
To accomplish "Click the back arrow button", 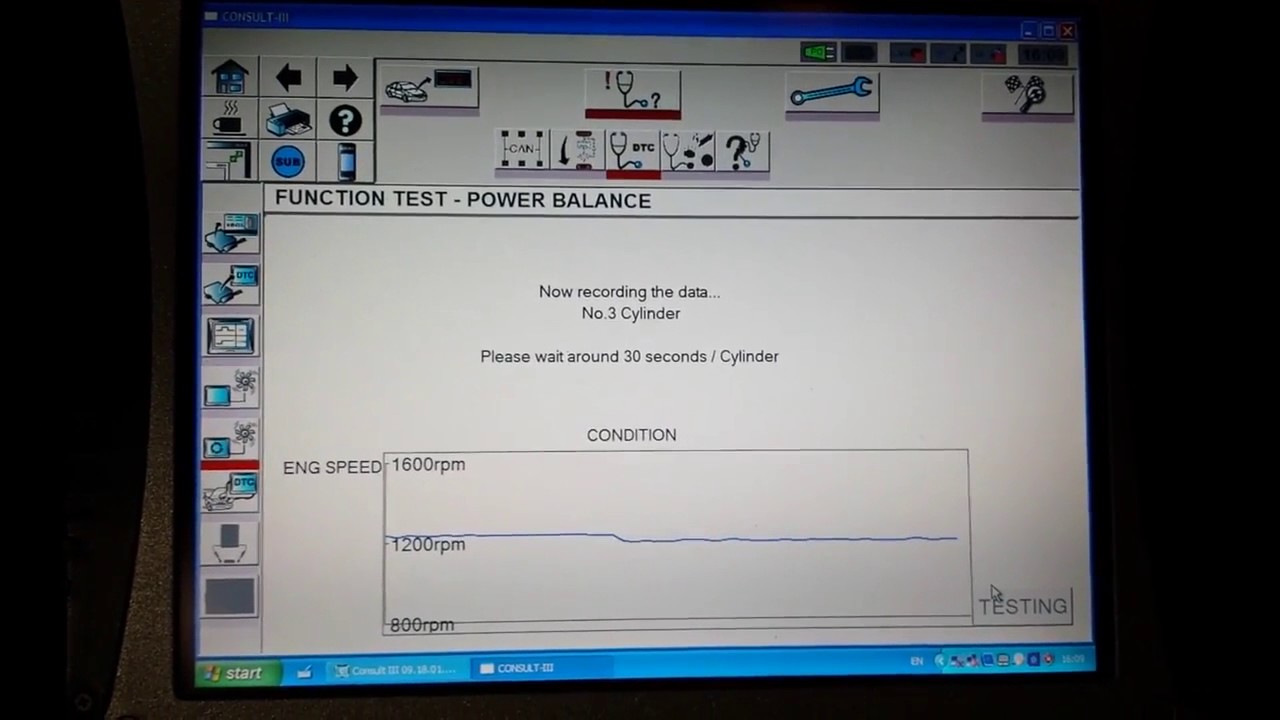I will 289,78.
